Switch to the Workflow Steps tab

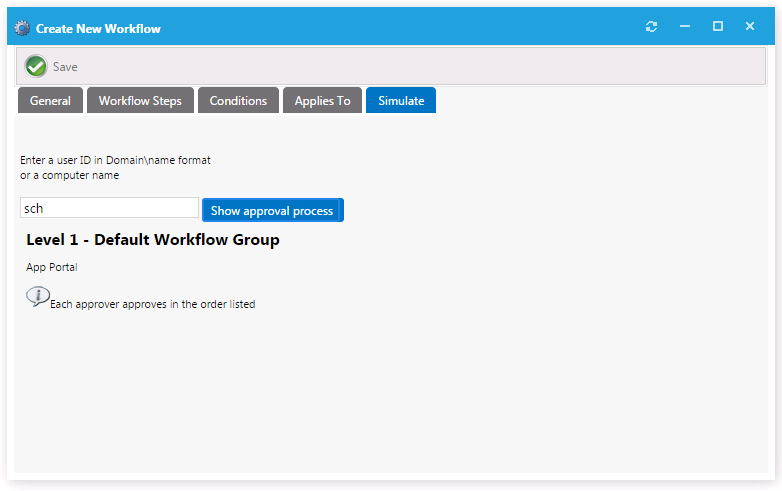140,101
